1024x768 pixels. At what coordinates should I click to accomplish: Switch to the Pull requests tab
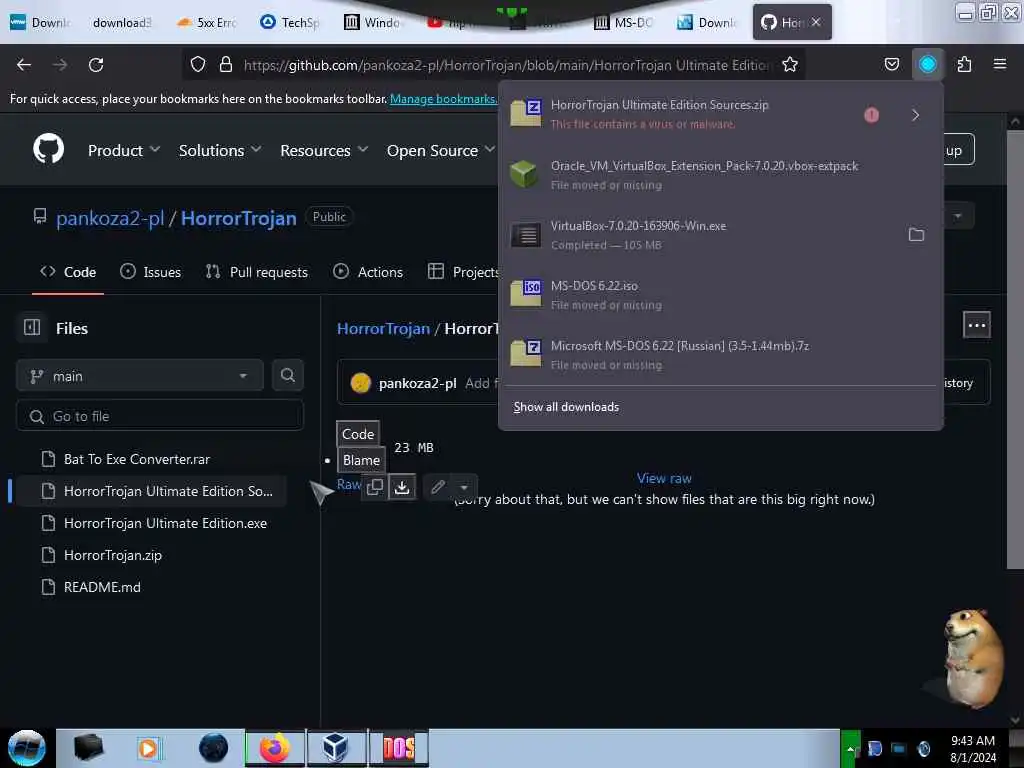pos(257,272)
